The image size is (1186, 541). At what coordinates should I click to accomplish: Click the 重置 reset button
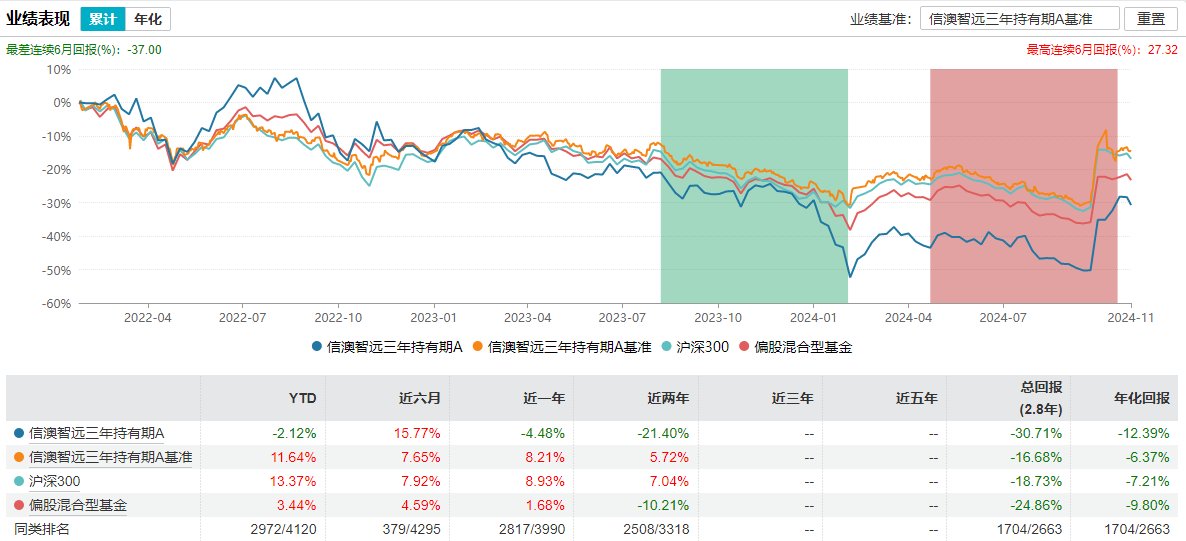(x=1151, y=19)
